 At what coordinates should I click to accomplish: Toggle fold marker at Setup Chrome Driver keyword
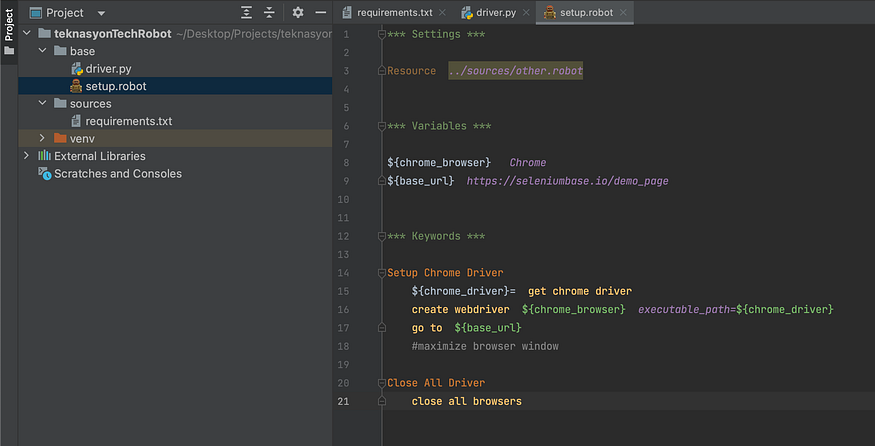[x=381, y=273]
